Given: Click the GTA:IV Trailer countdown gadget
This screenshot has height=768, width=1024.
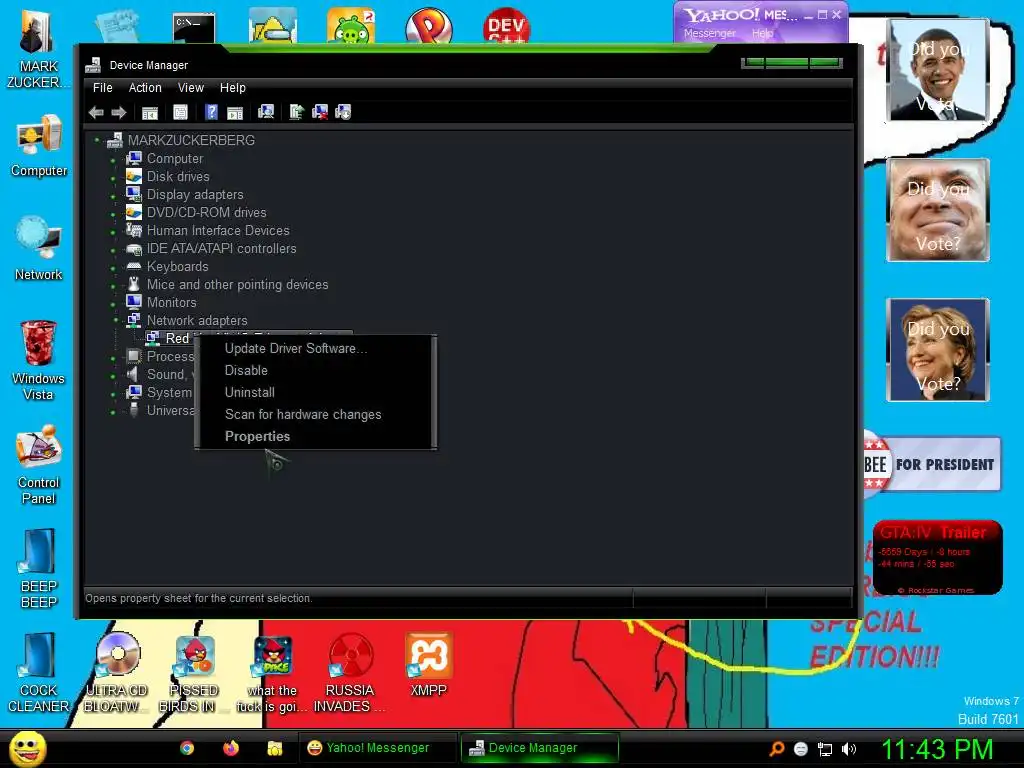Looking at the screenshot, I should [937, 557].
